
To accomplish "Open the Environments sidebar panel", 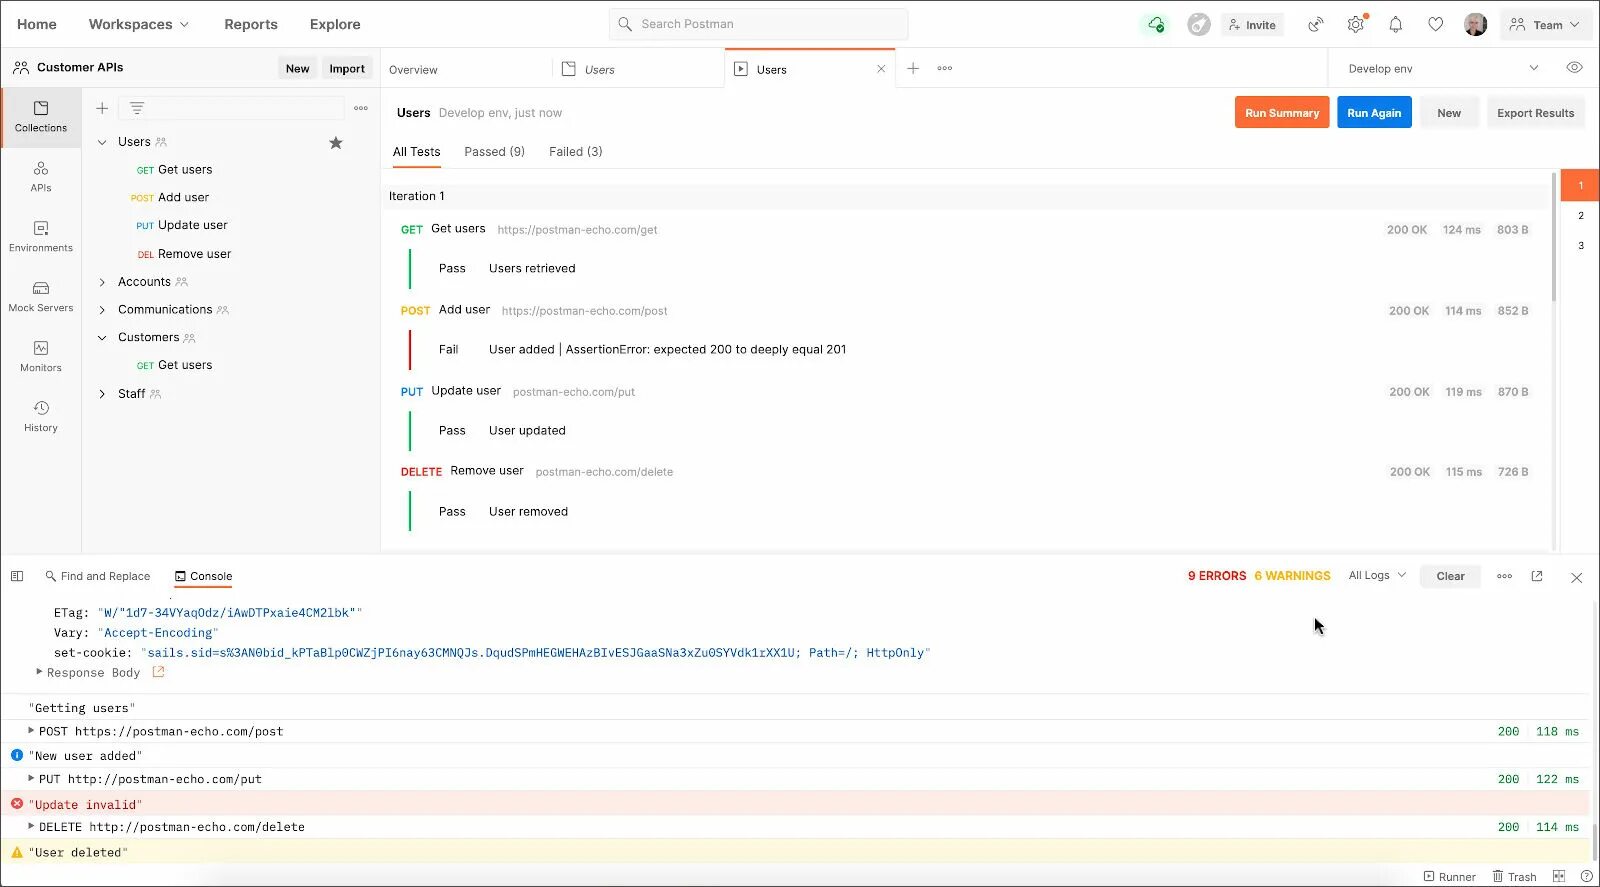I will [41, 237].
